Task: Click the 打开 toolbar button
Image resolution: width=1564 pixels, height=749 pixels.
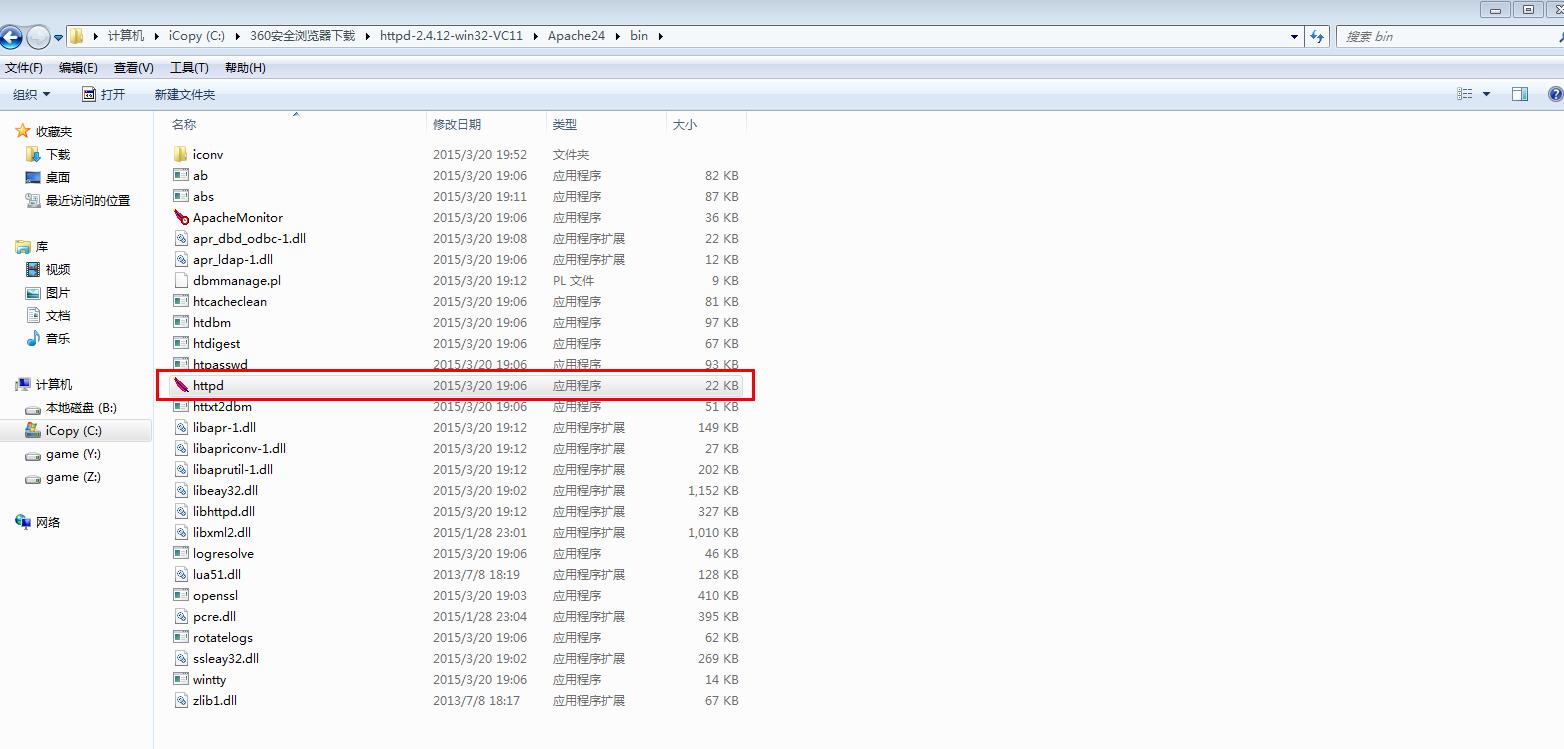Action: click(104, 94)
